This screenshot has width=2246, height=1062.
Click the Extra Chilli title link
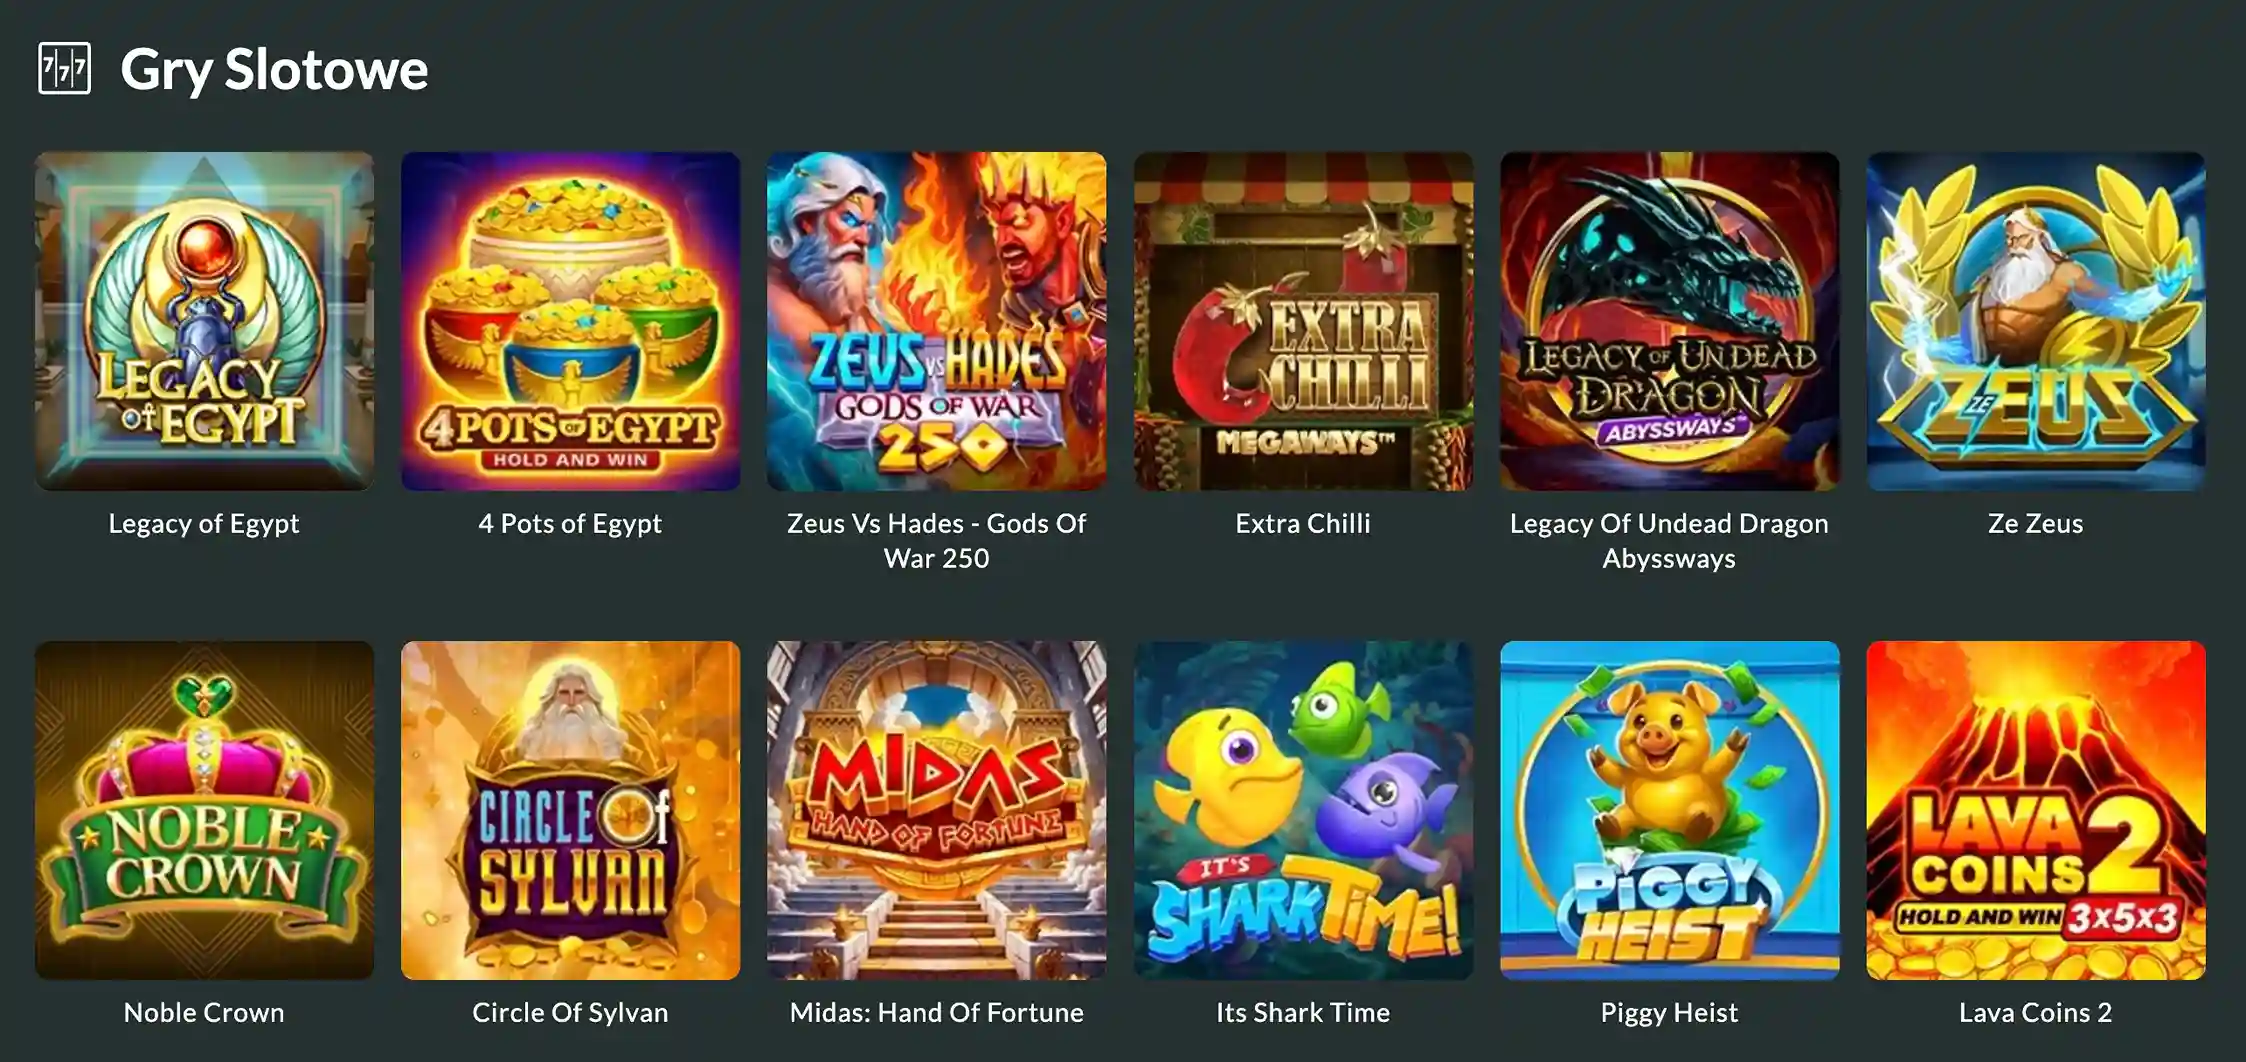(x=1303, y=523)
